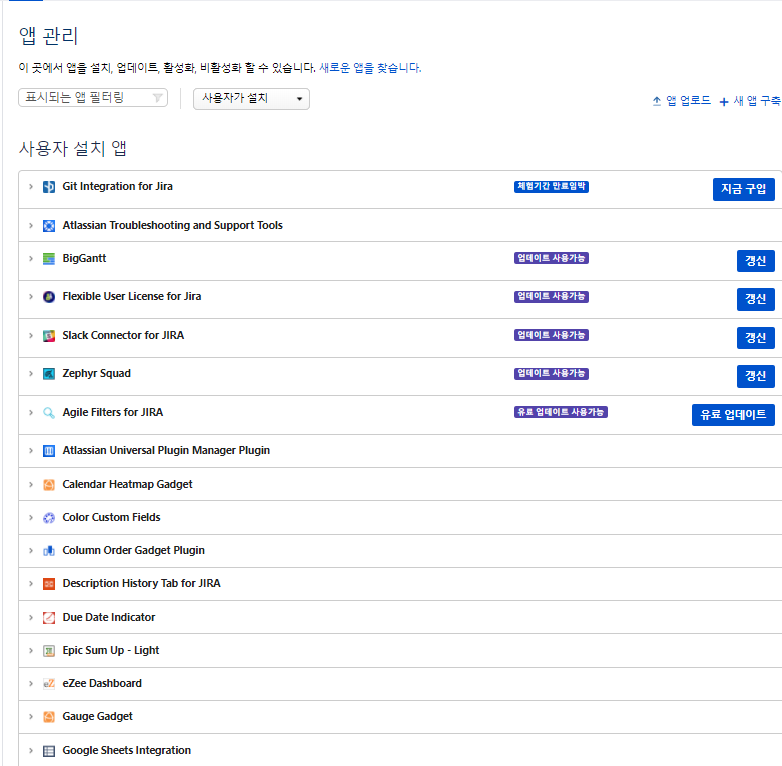Click the 갱신 button for BigGantt

[x=756, y=261]
